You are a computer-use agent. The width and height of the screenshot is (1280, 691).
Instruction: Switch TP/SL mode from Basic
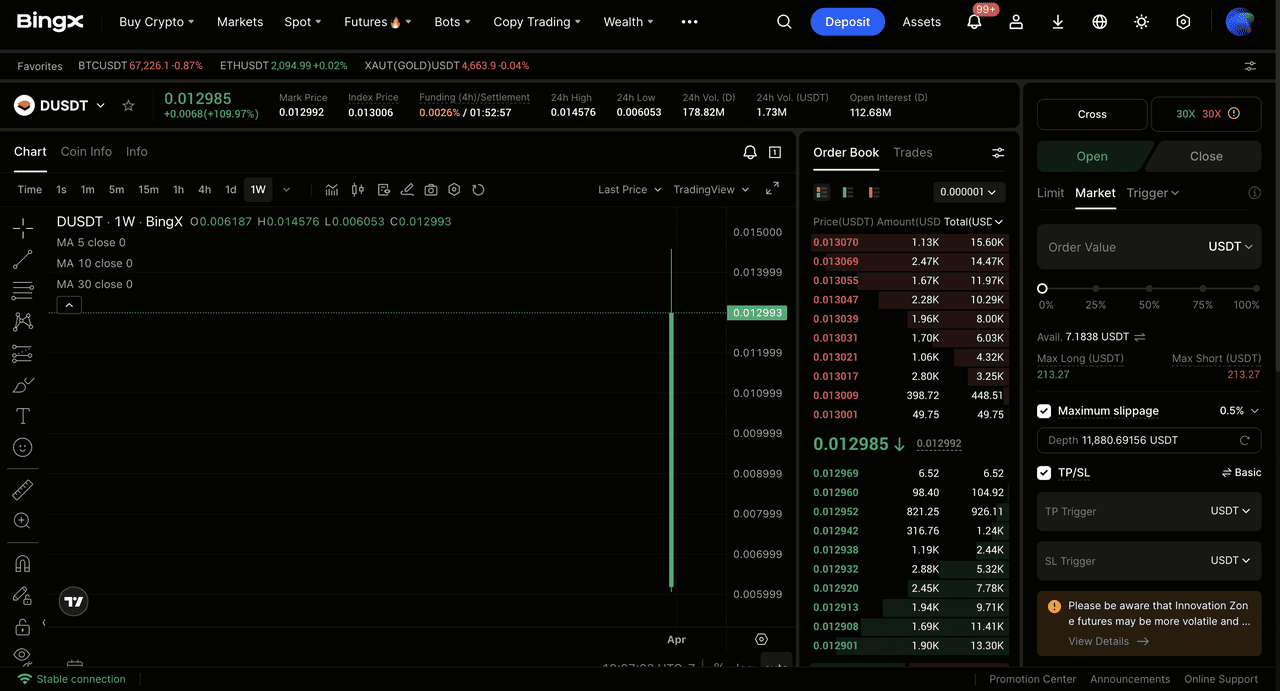pyautogui.click(x=1241, y=473)
